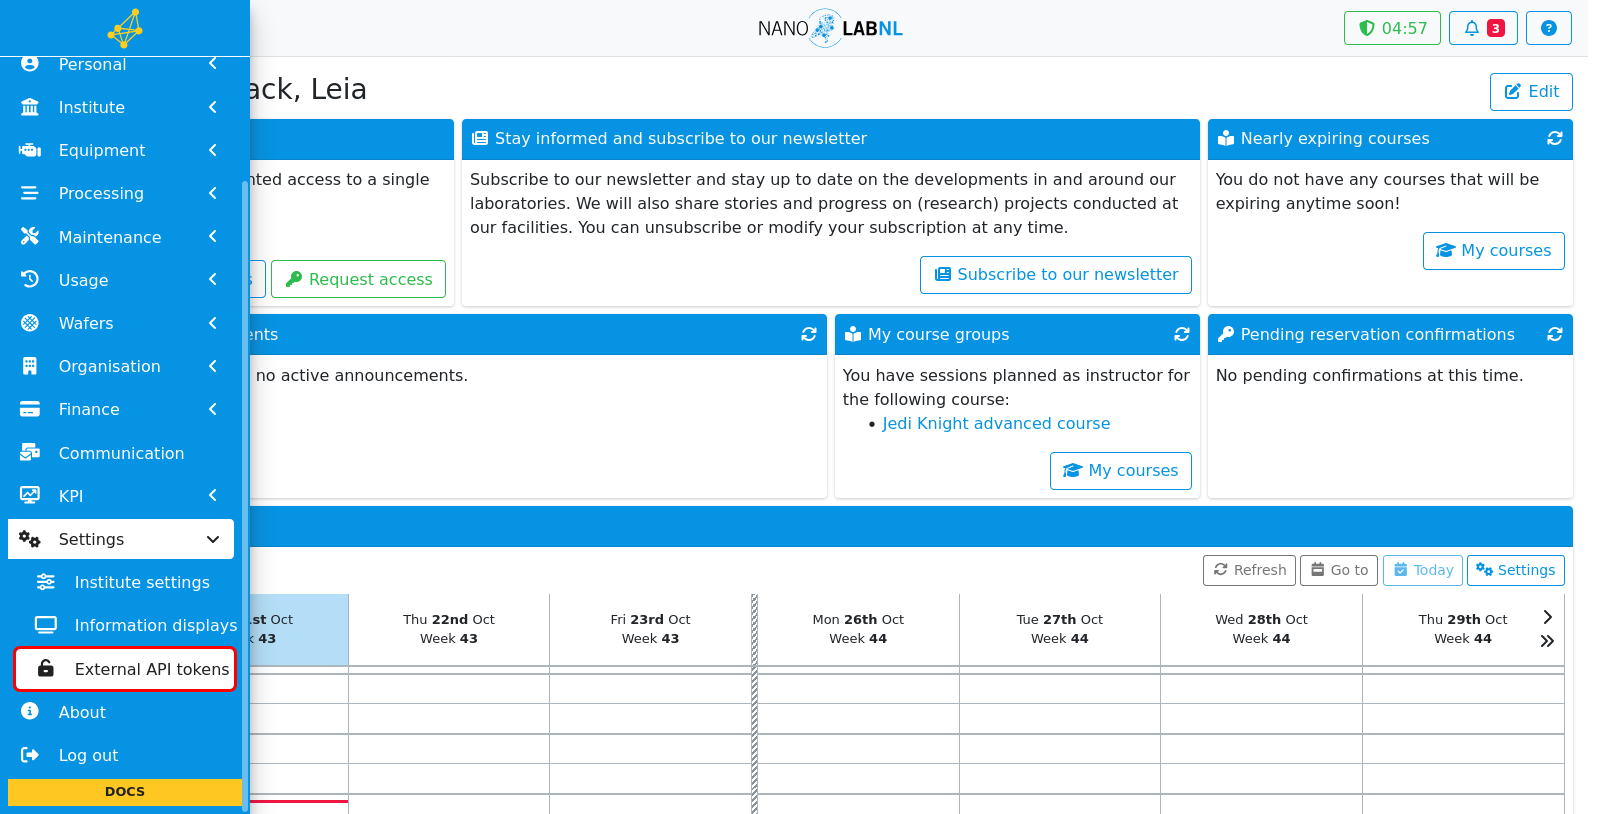Expand the Wafers sidebar menu
This screenshot has width=1600, height=814.
point(121,323)
